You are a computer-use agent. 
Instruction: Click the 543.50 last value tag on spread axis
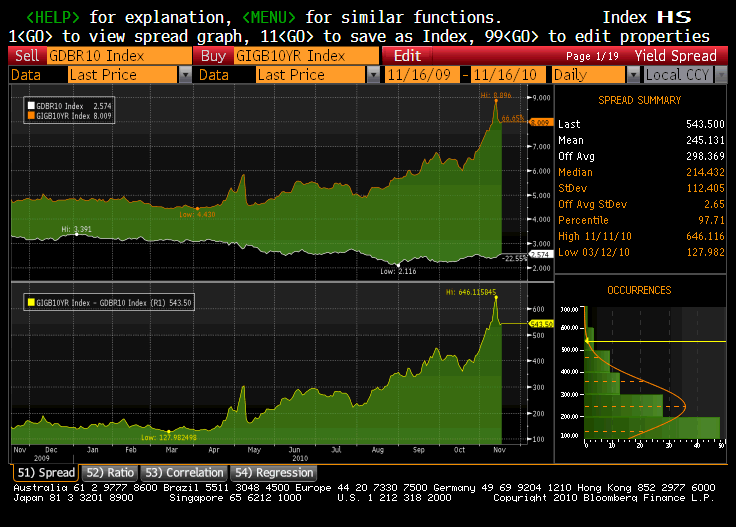pyautogui.click(x=540, y=323)
